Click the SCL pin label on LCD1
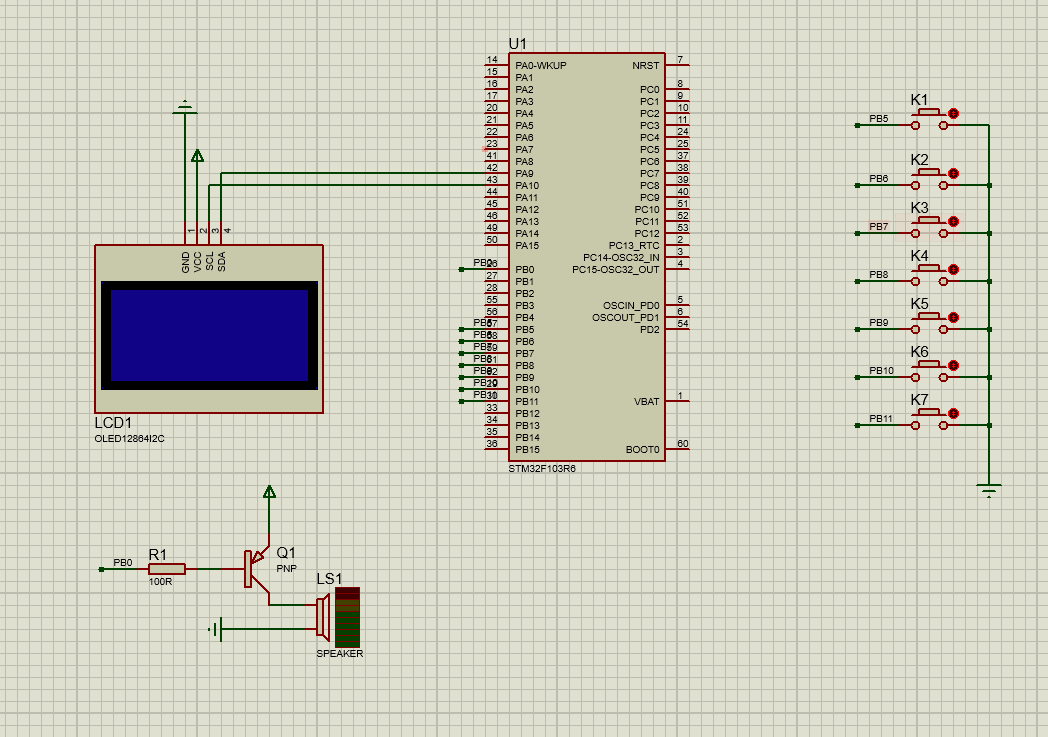 (210, 261)
